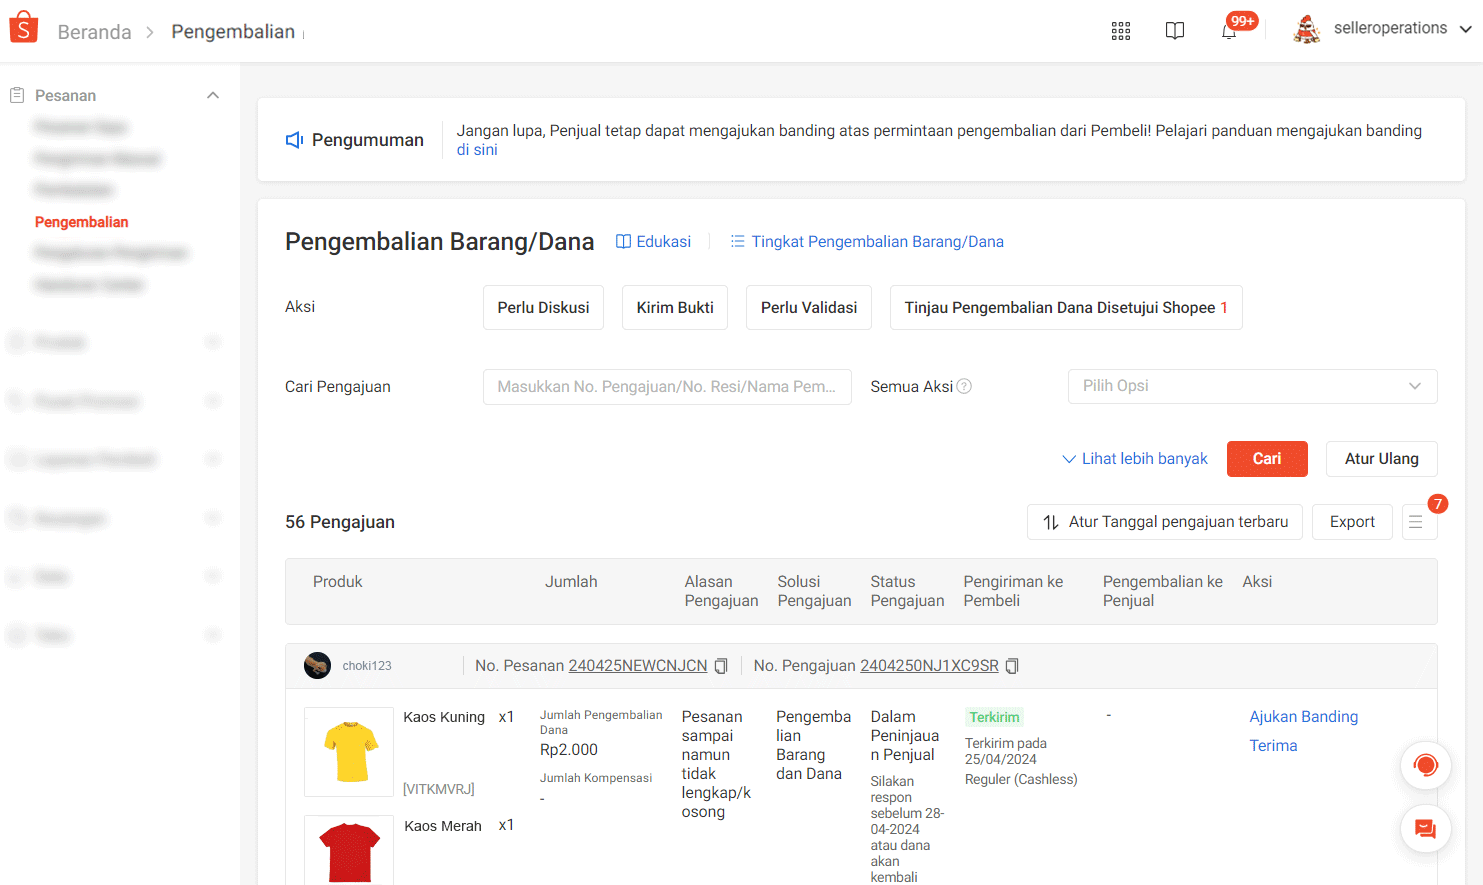Copy request number 2404250NJ1XC9SR
The image size is (1483, 885).
point(1012,666)
